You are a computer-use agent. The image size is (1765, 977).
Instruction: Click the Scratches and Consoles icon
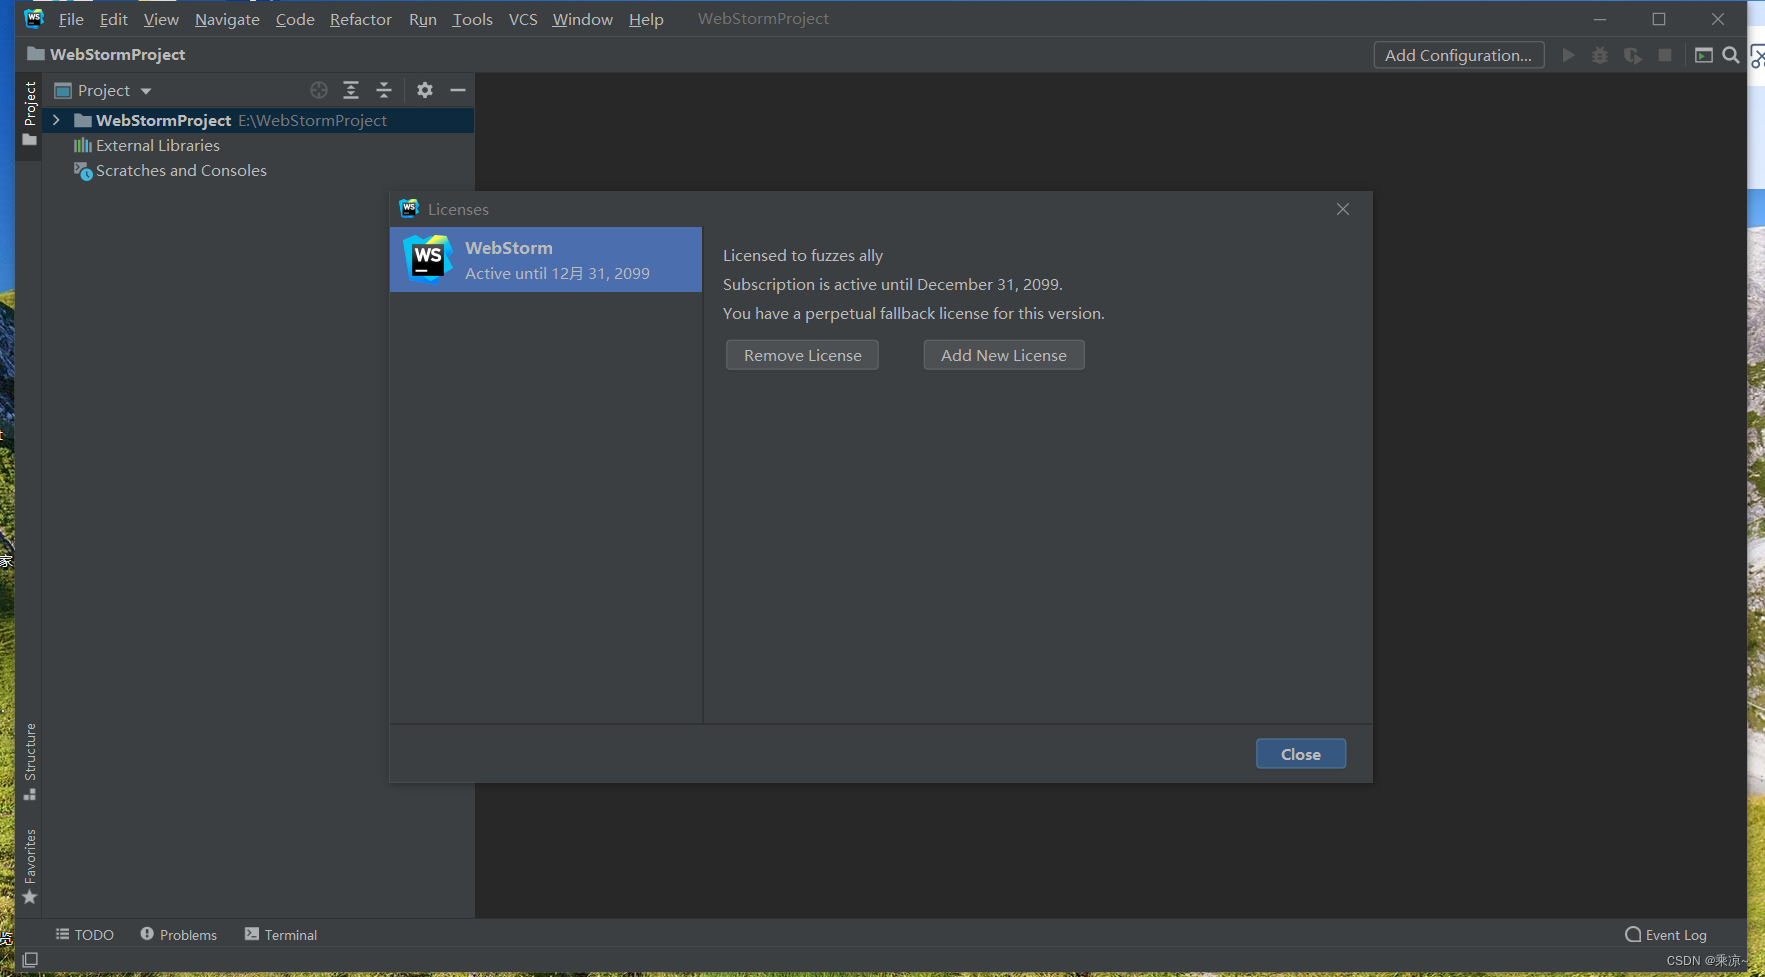83,171
